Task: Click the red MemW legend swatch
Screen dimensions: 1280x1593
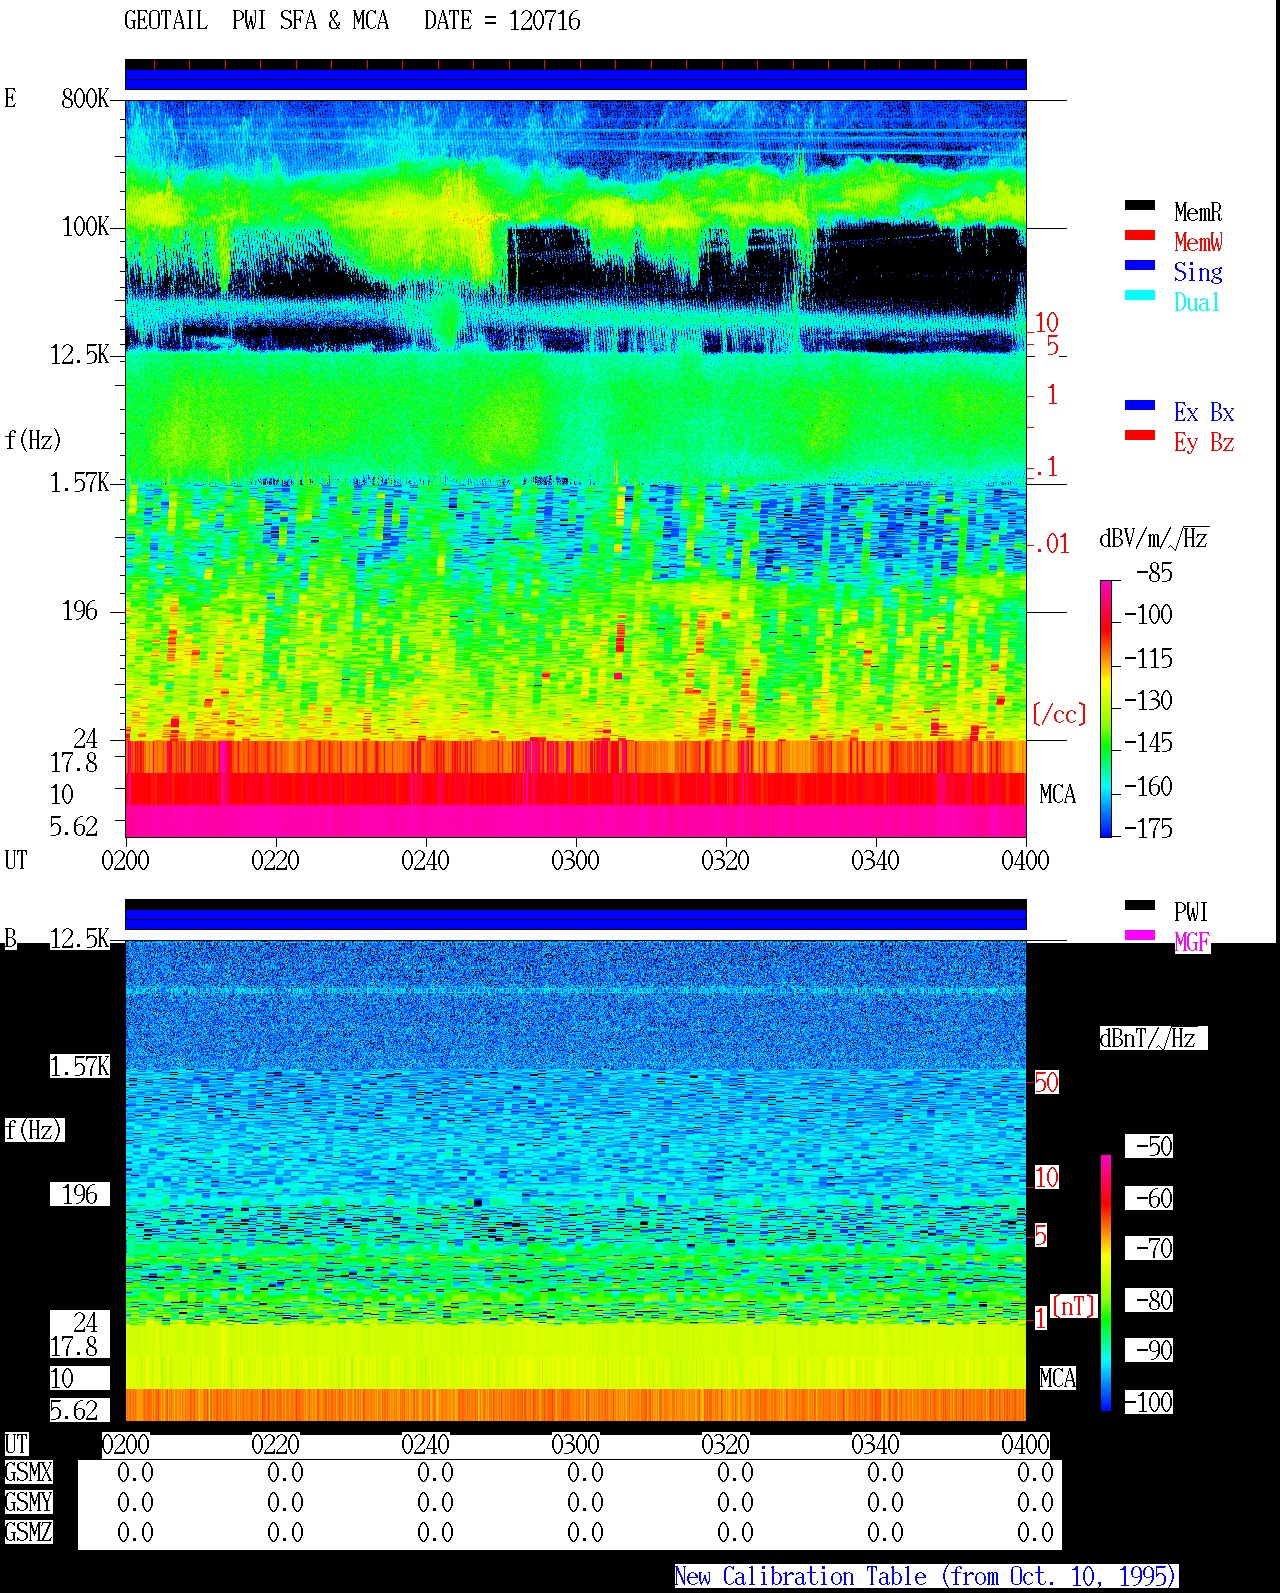Action: 1140,236
